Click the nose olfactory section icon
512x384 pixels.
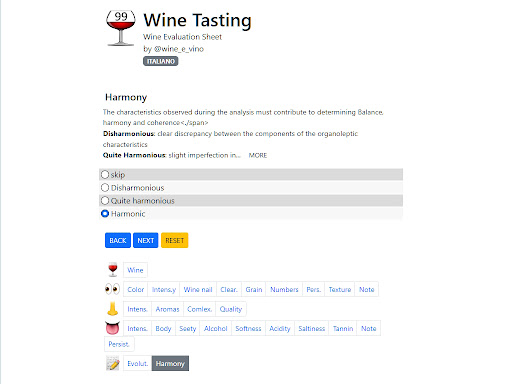coord(113,309)
